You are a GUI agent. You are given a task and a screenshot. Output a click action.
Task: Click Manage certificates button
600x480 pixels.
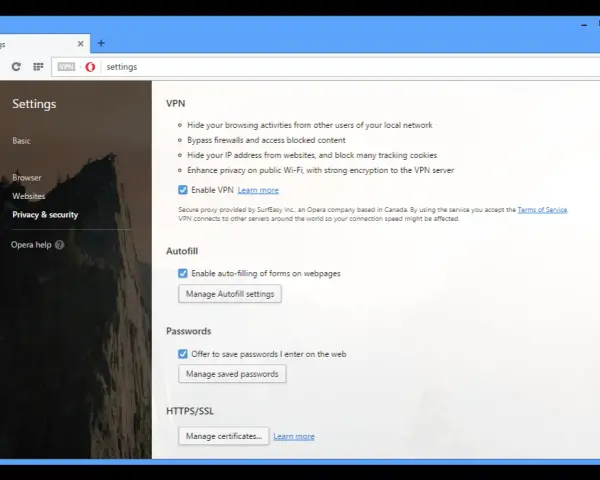pos(224,436)
